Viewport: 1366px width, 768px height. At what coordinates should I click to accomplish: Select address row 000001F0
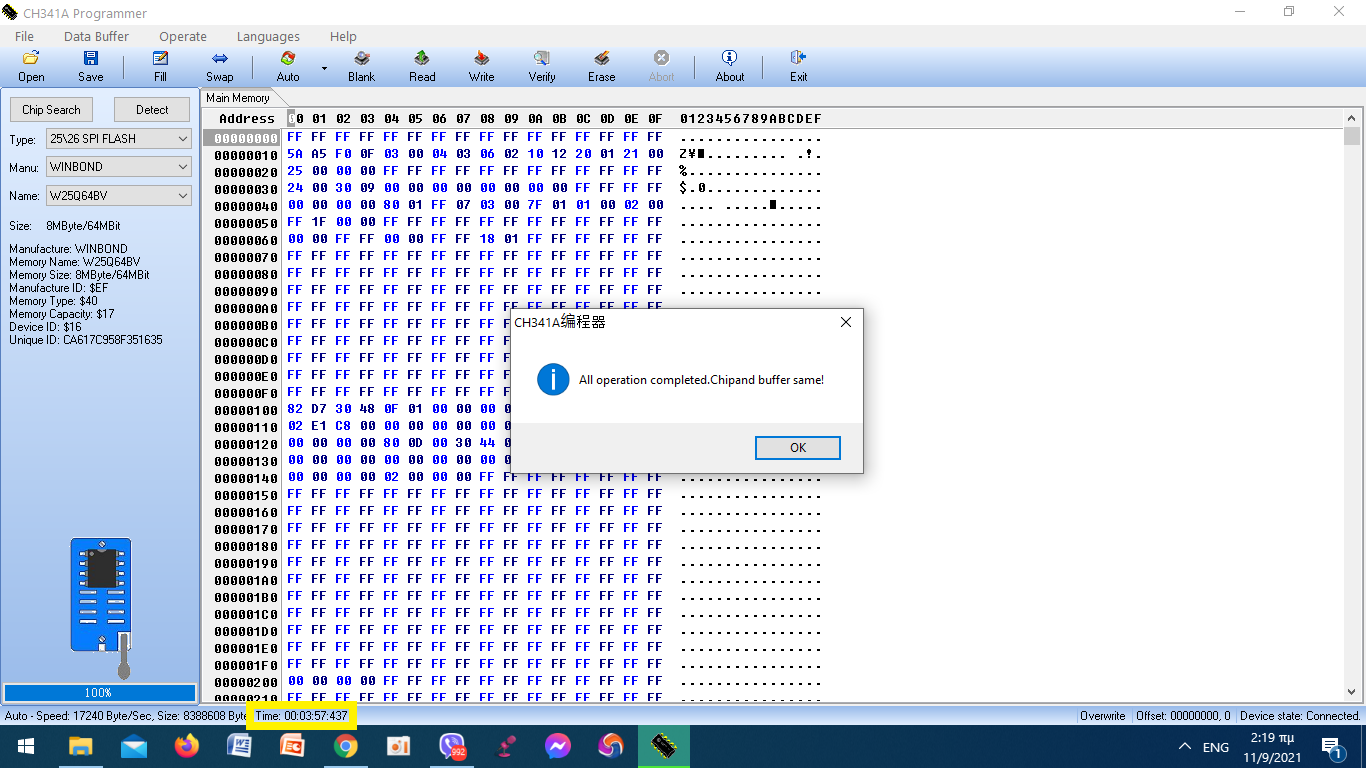click(x=247, y=665)
